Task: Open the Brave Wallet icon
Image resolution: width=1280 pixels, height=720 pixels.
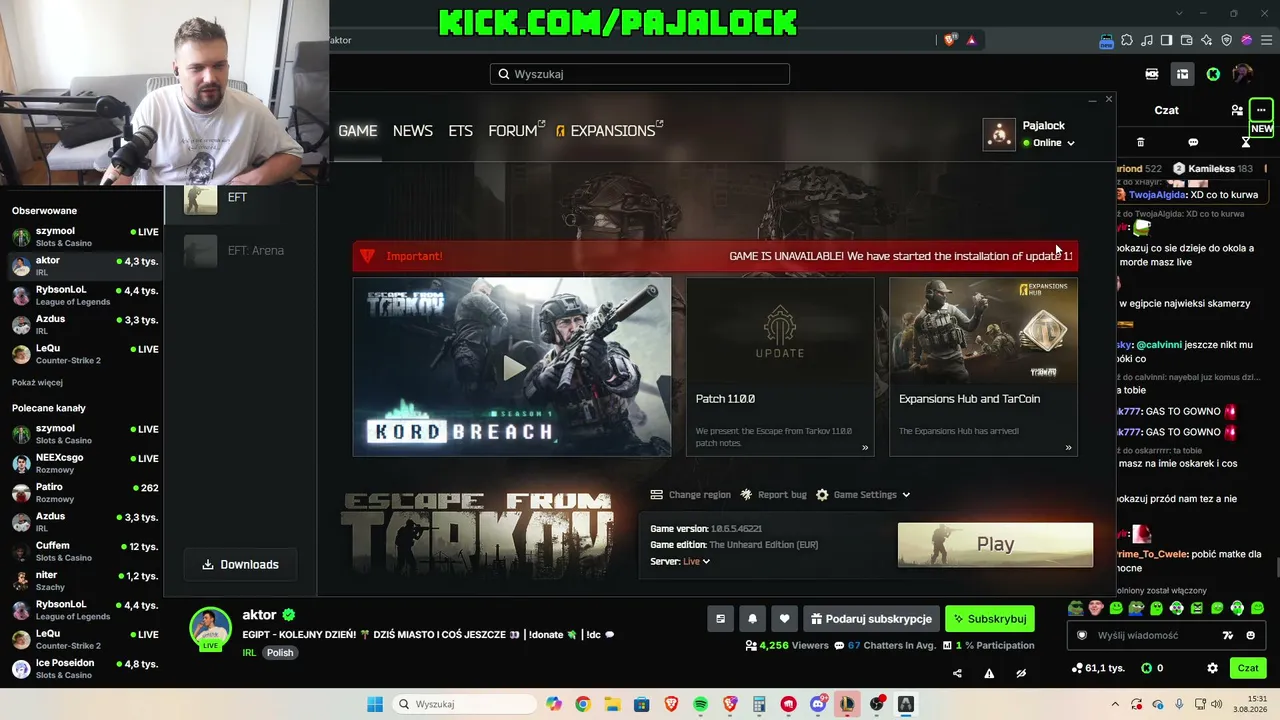Action: pyautogui.click(x=1187, y=40)
